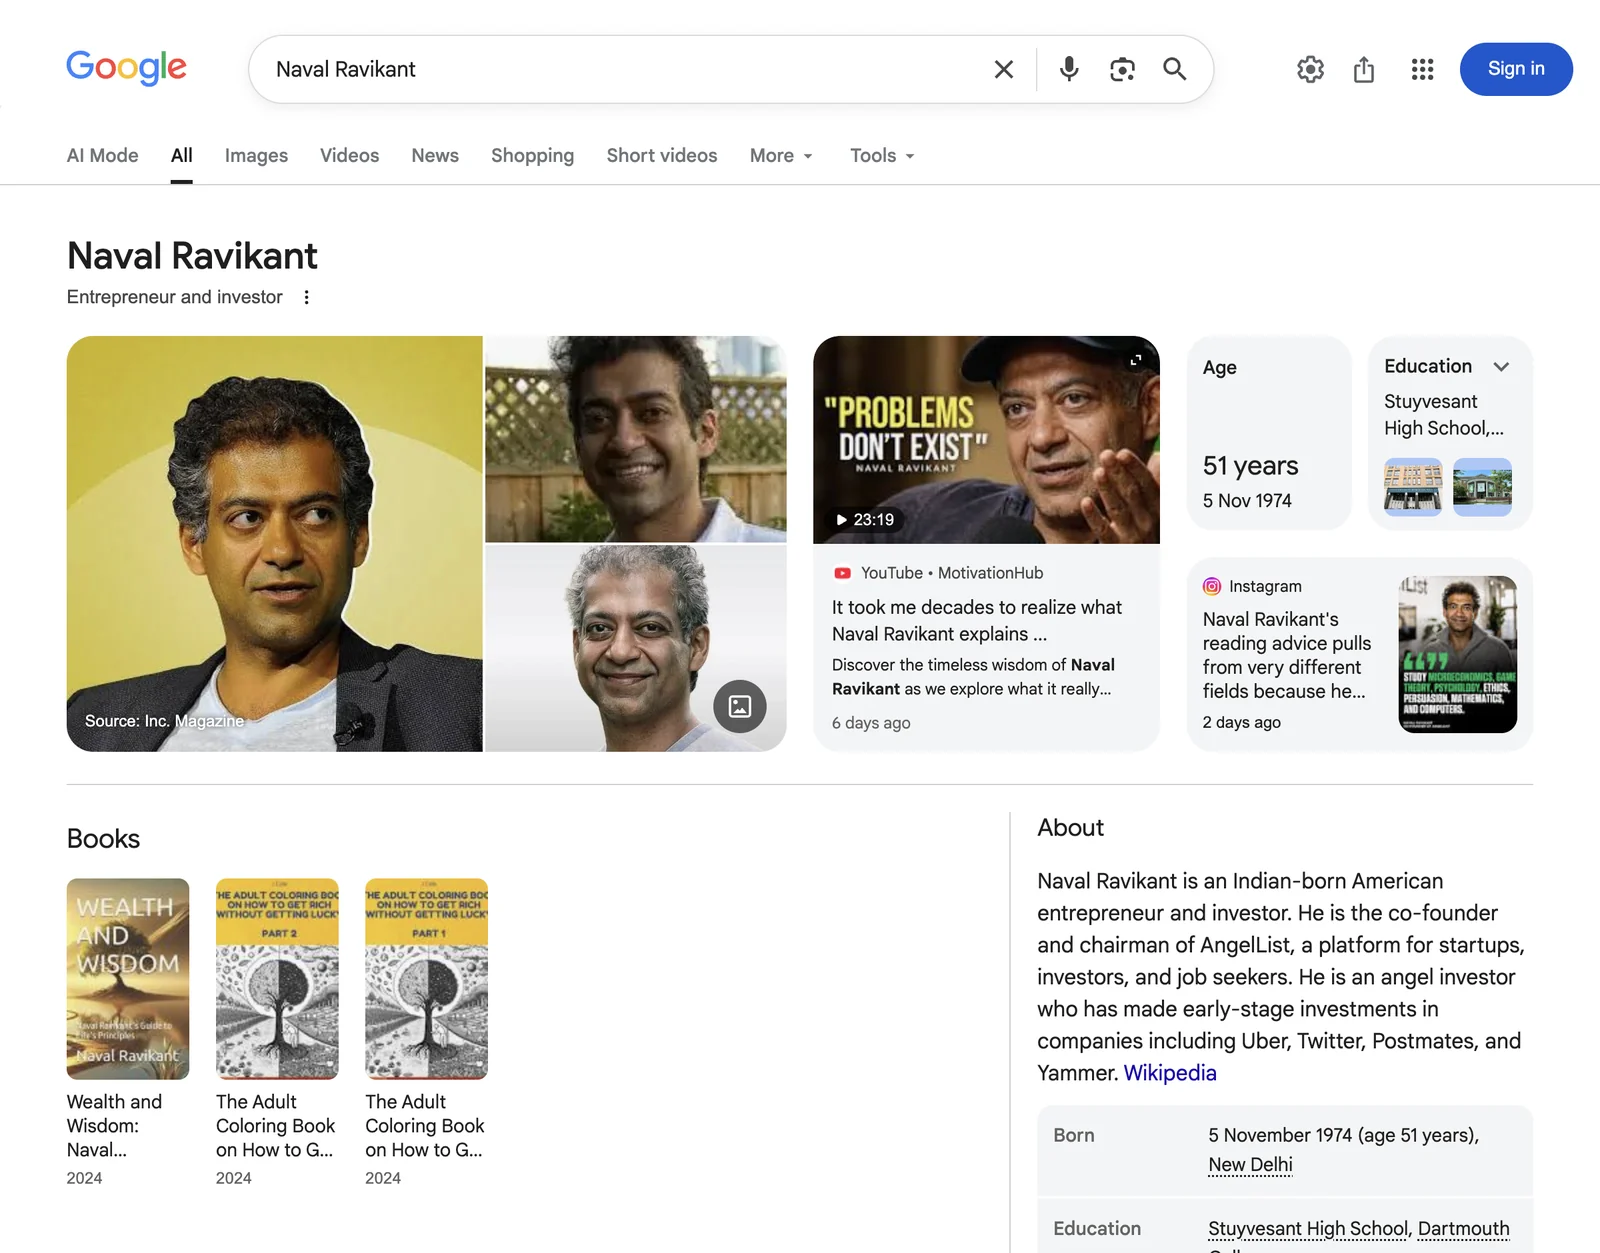Expand the More dropdown
1600x1253 pixels.
pyautogui.click(x=782, y=155)
